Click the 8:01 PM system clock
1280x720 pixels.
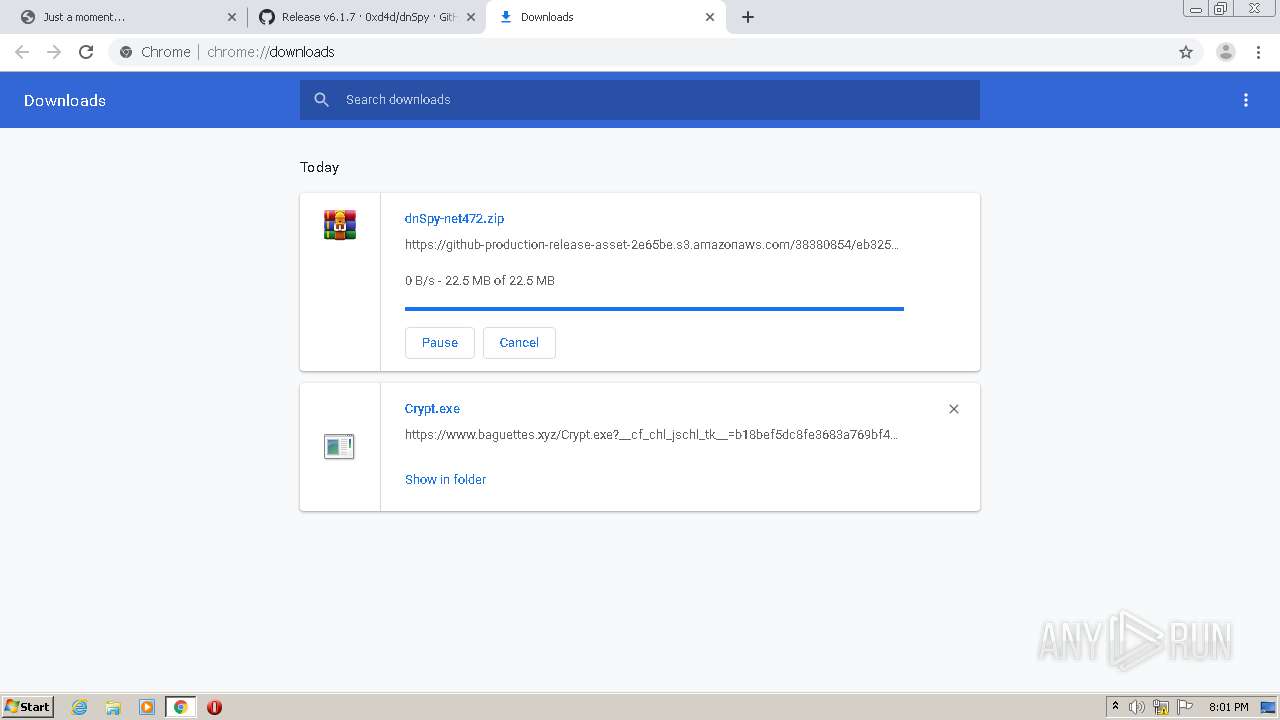(1228, 707)
